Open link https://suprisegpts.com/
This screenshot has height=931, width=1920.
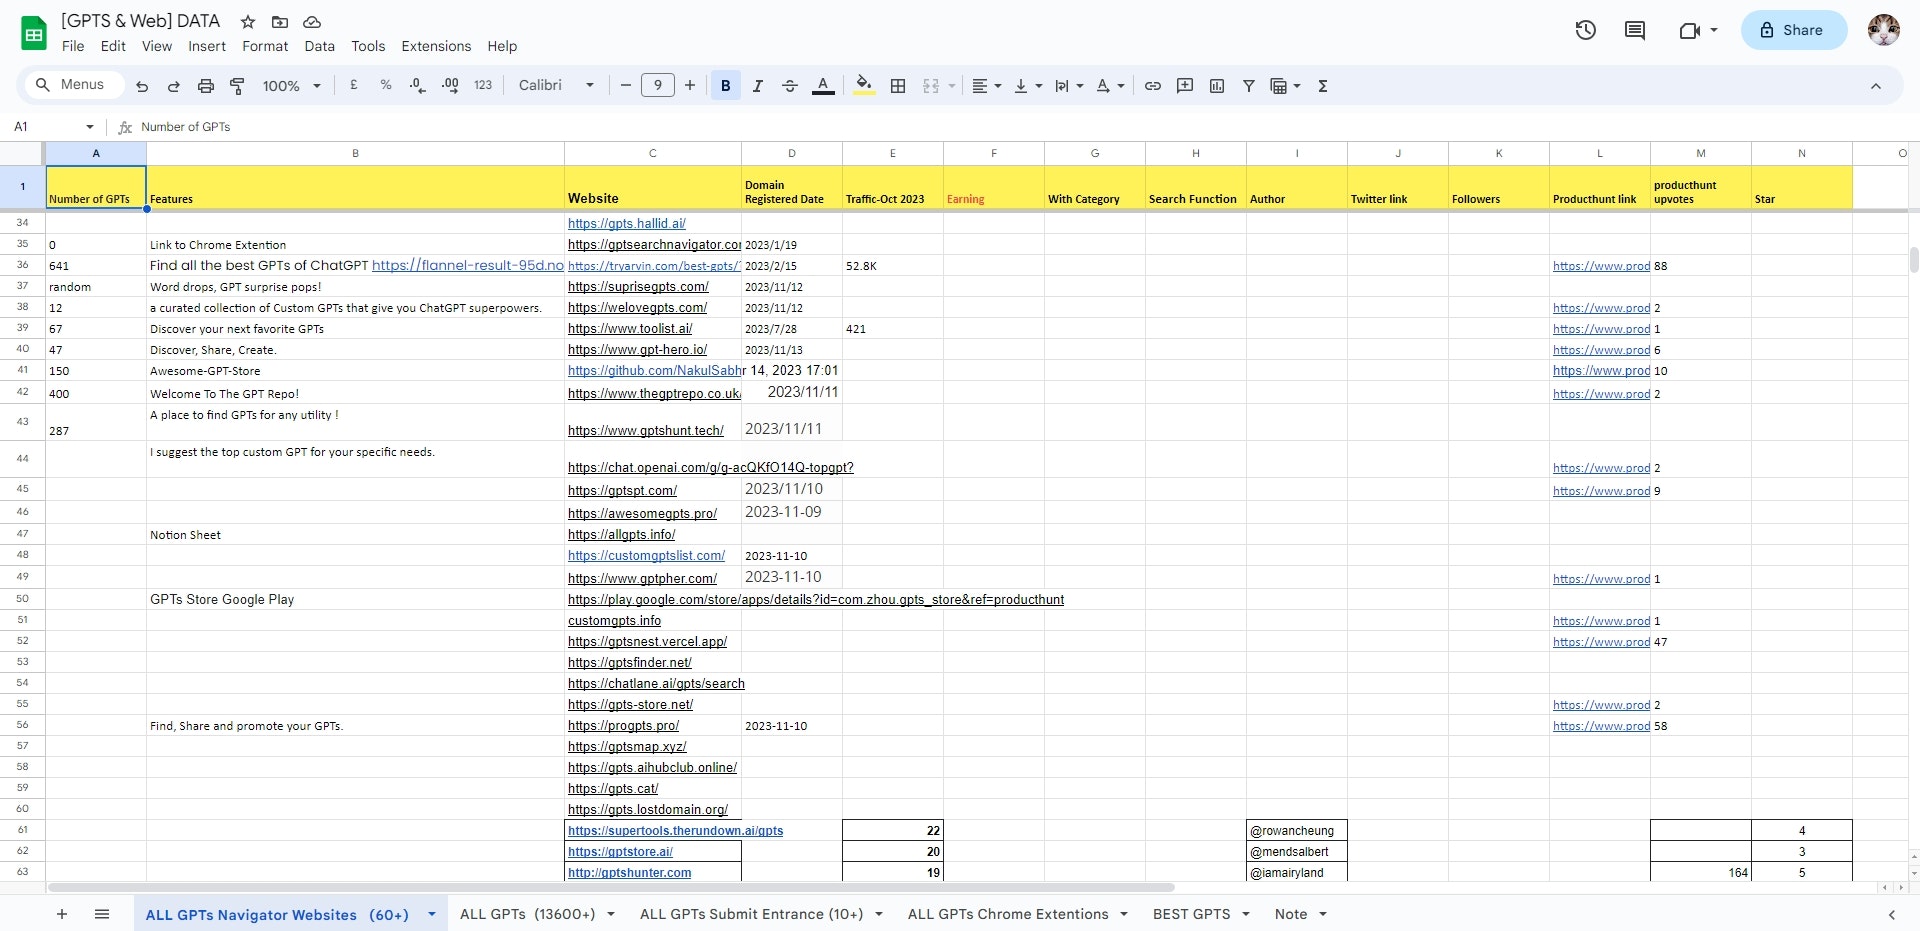[x=638, y=287]
